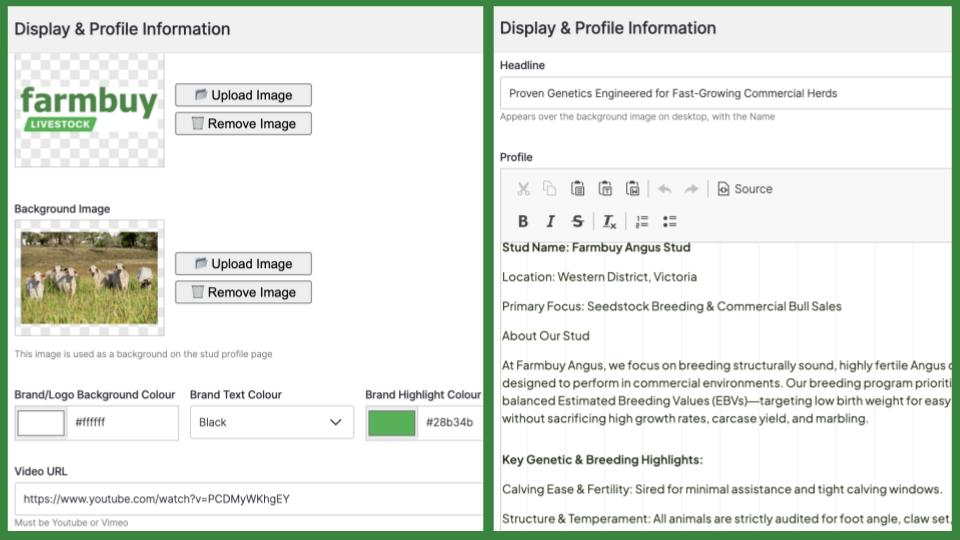Click the 'Background Image' label

point(62,209)
